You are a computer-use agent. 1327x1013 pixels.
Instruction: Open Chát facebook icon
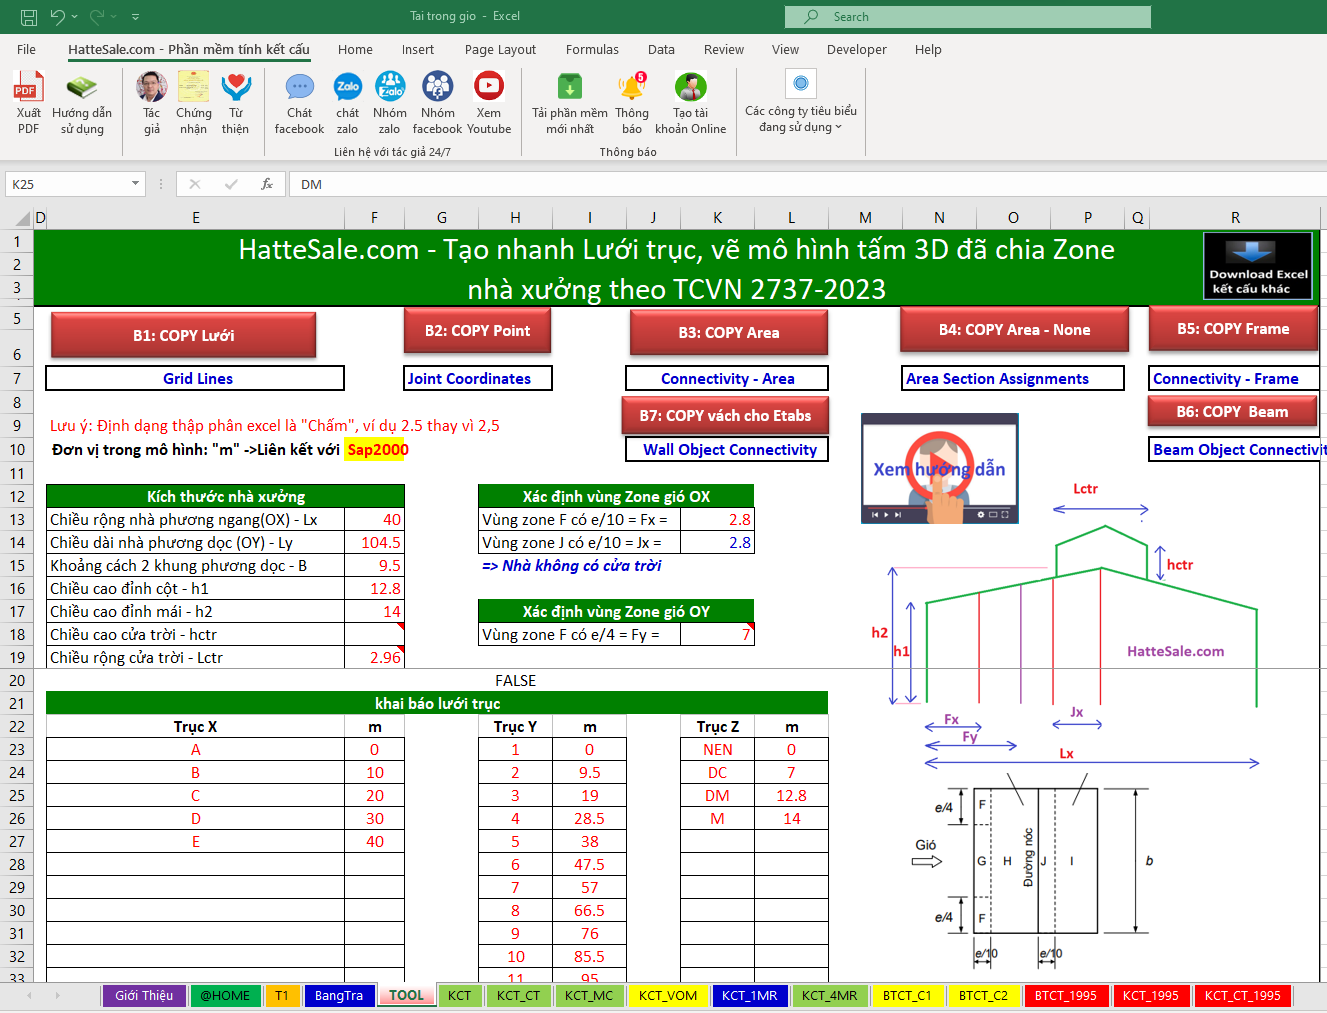[x=299, y=103]
